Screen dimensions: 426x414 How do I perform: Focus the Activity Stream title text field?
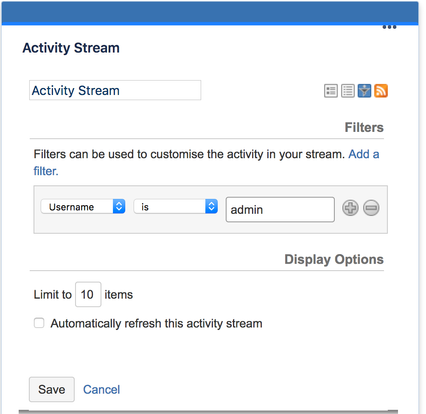tap(115, 90)
